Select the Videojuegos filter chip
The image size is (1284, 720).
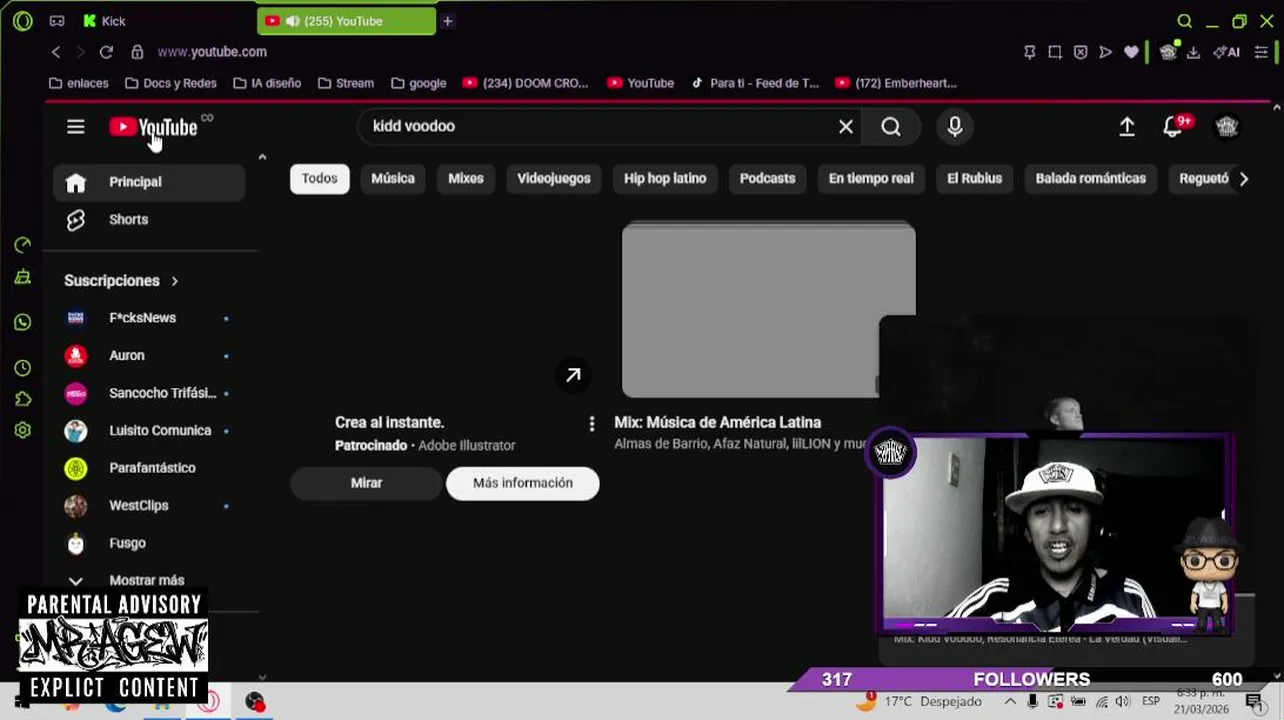pyautogui.click(x=554, y=179)
